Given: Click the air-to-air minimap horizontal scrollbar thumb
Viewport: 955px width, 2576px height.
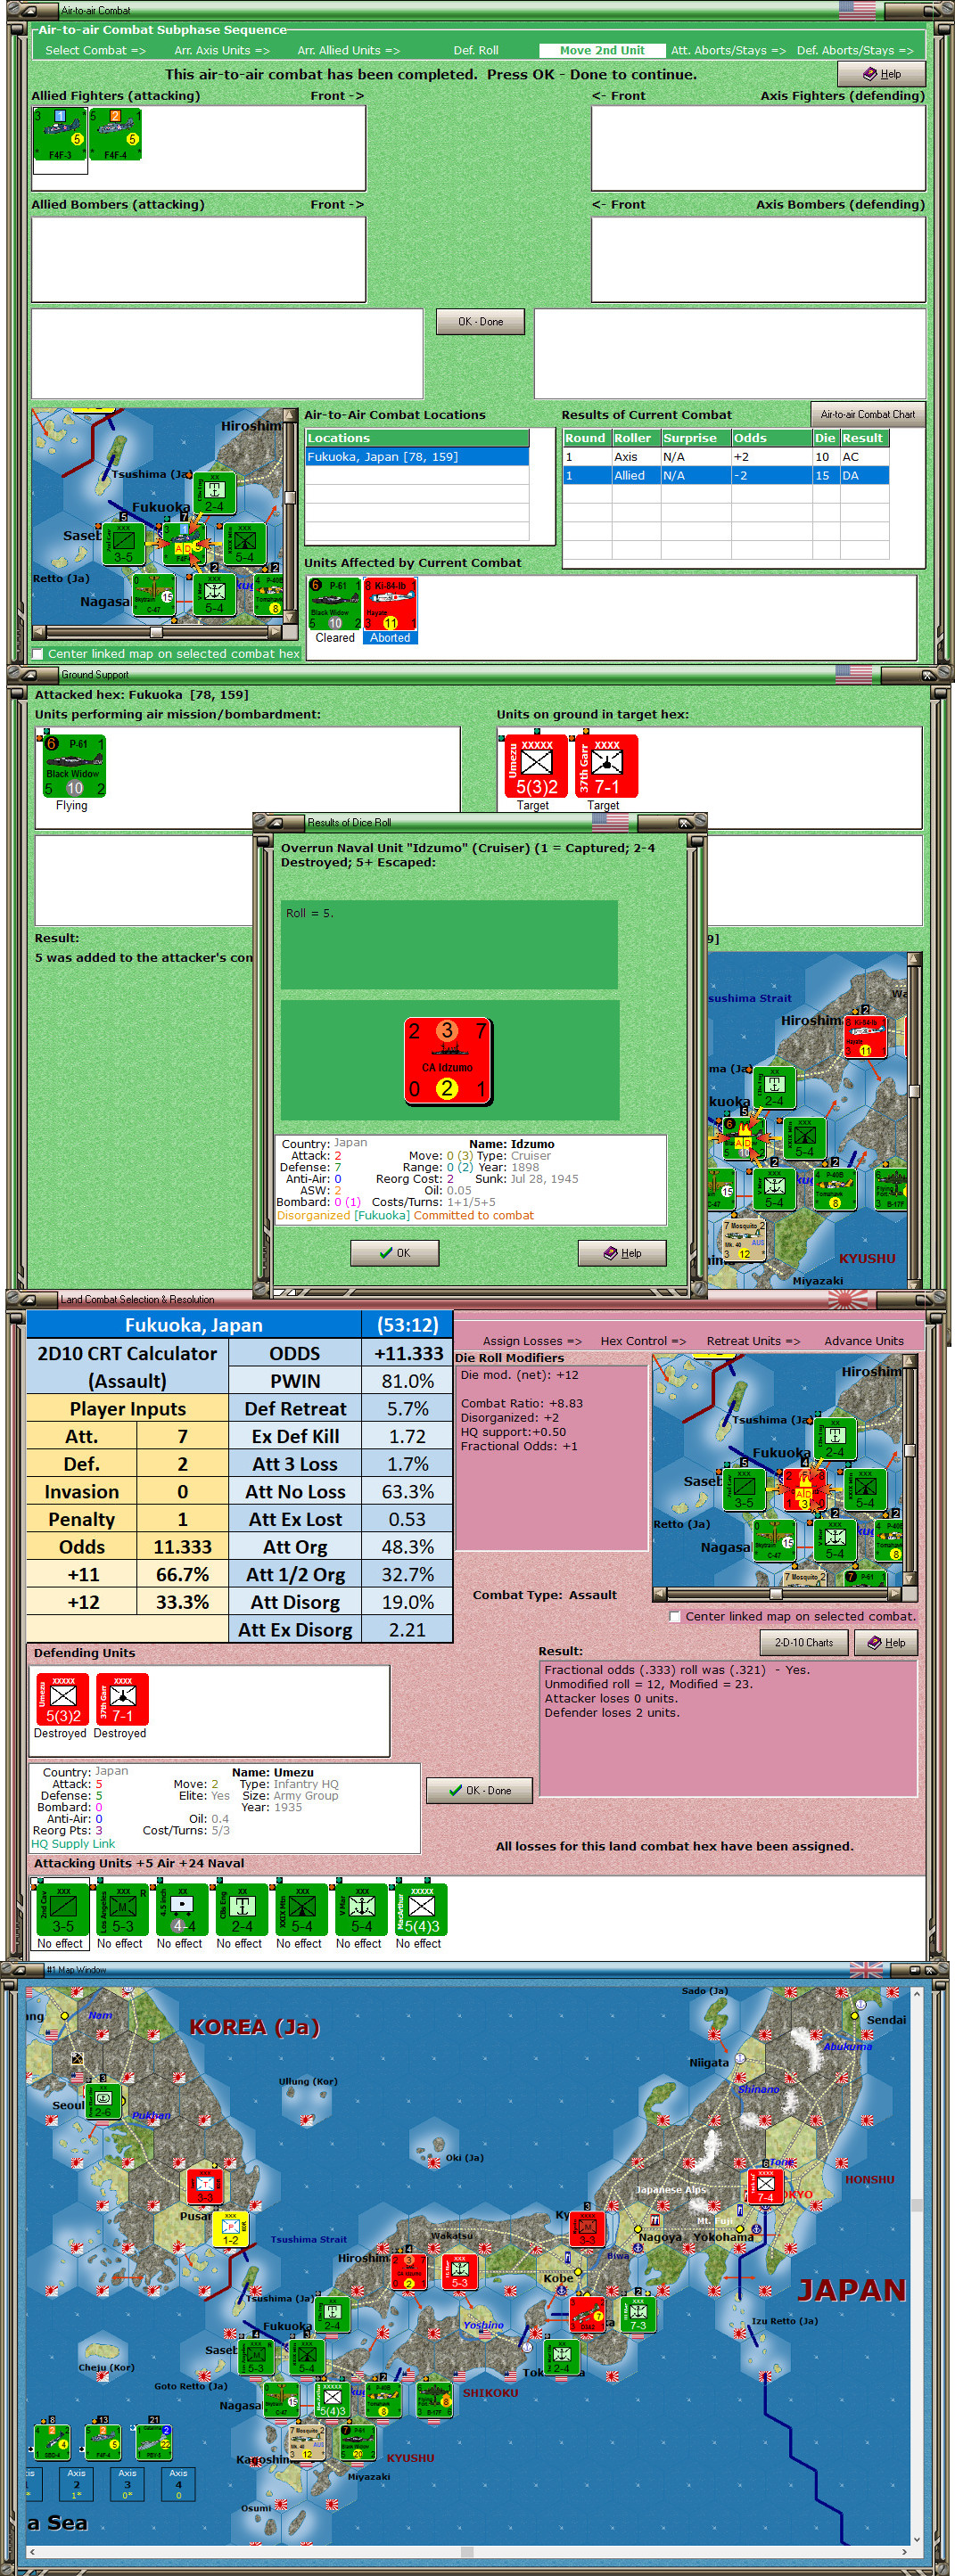Looking at the screenshot, I should (x=156, y=632).
